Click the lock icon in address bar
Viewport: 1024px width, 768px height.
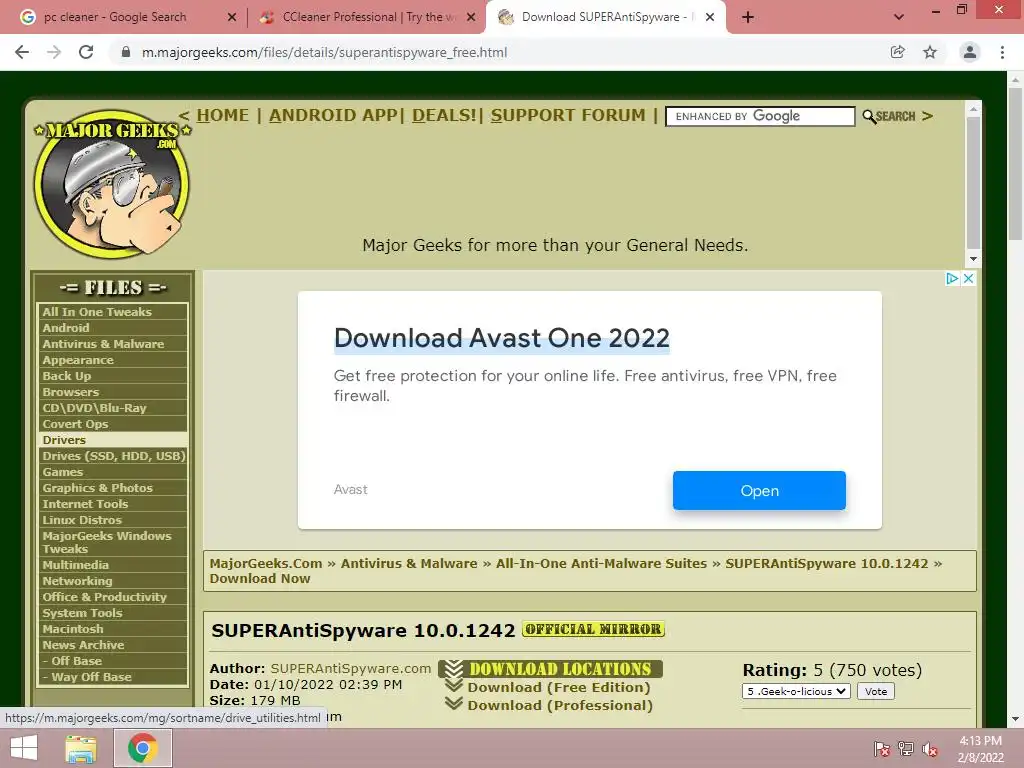pos(126,52)
